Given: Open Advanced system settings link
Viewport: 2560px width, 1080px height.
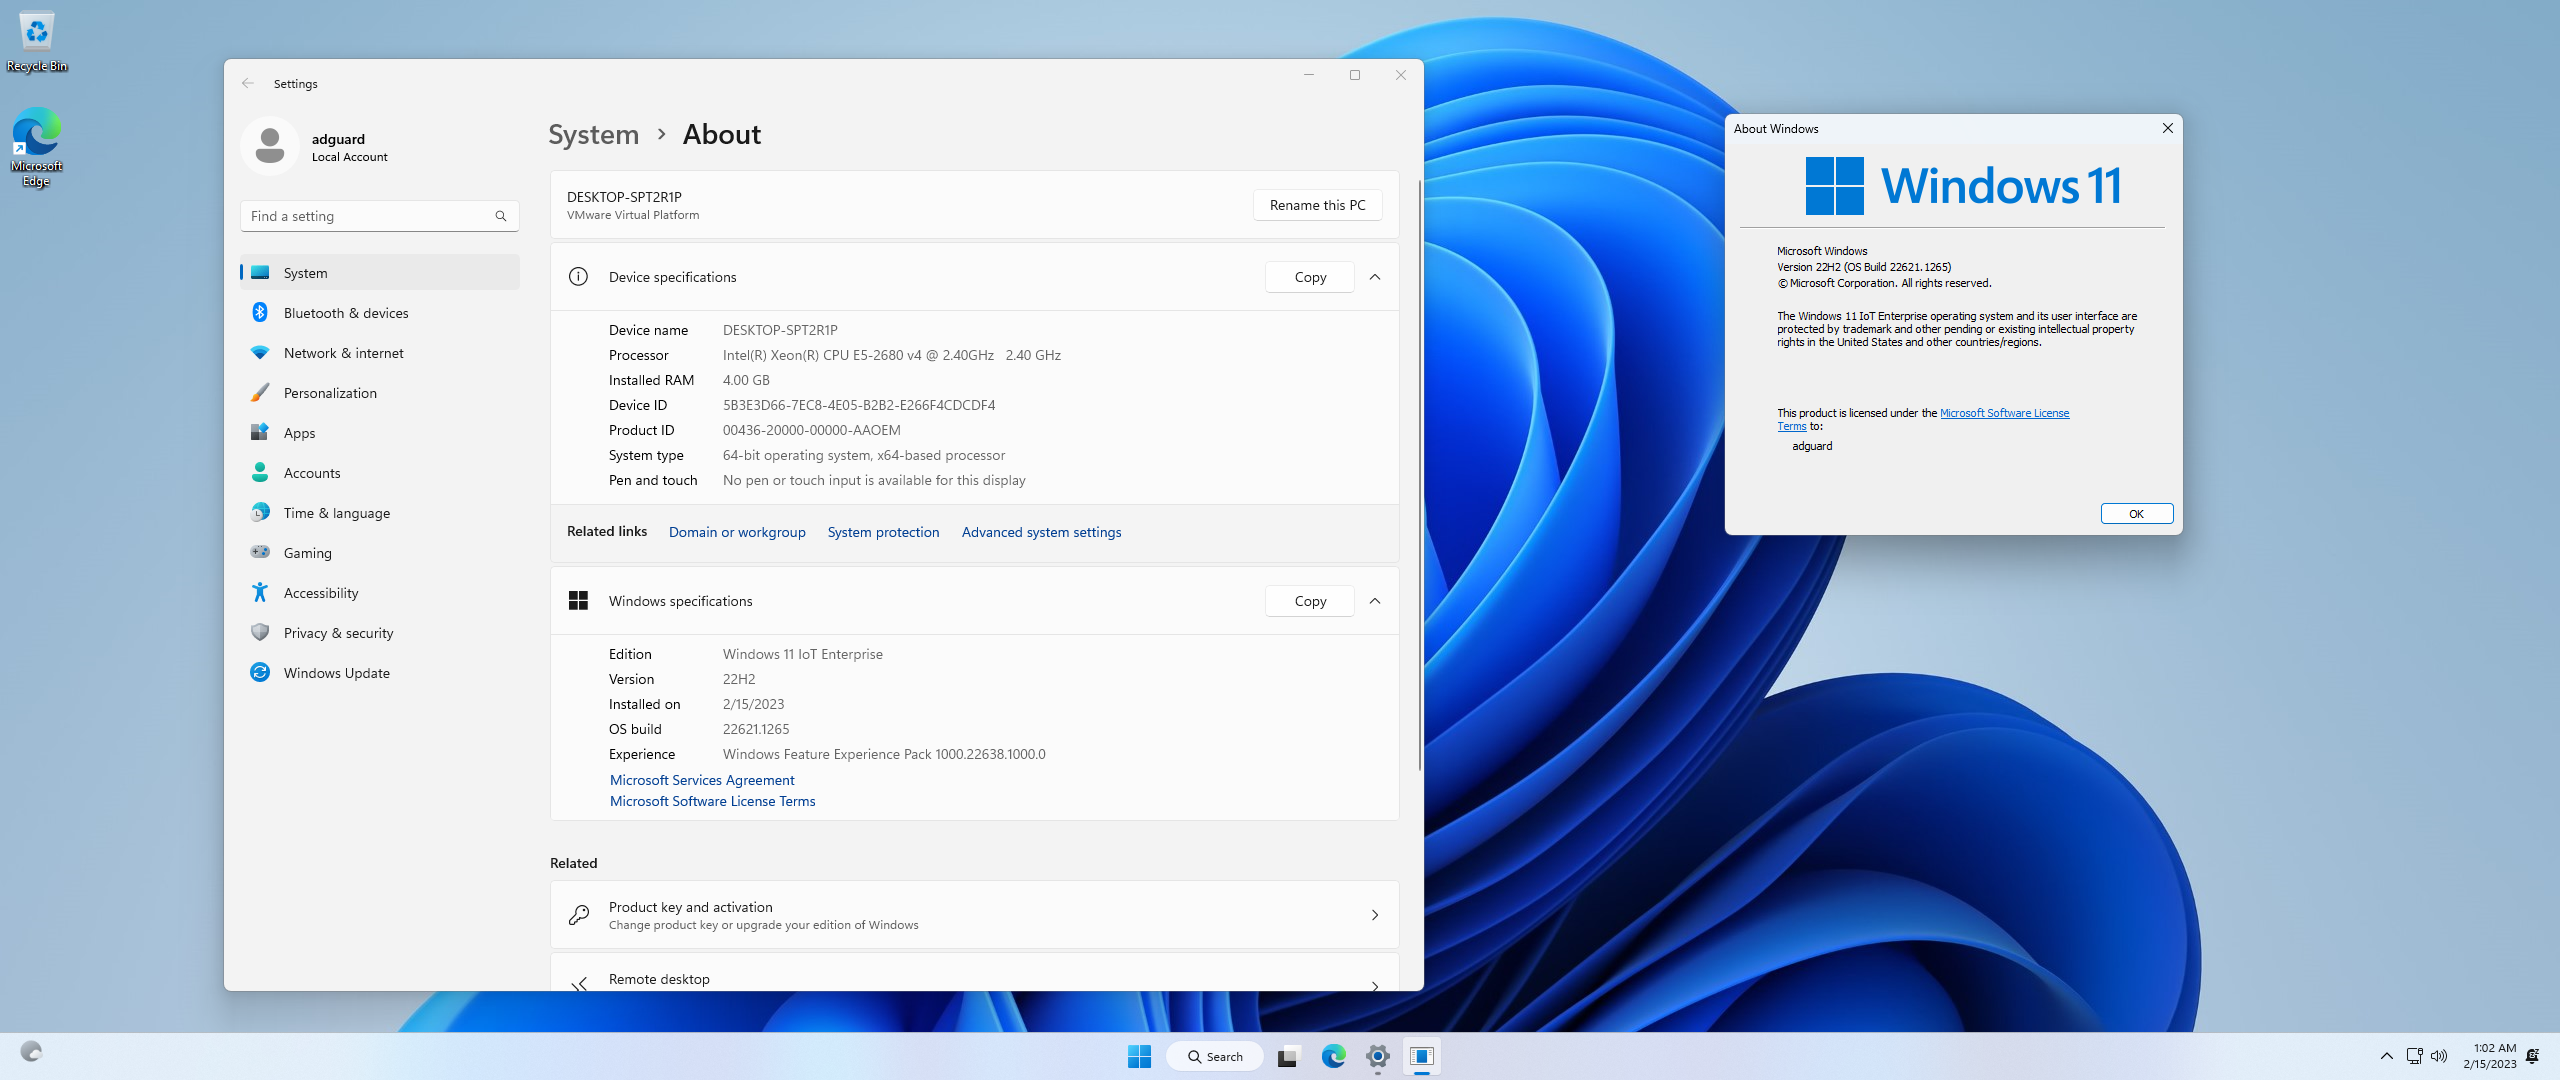Looking at the screenshot, I should (x=1041, y=532).
